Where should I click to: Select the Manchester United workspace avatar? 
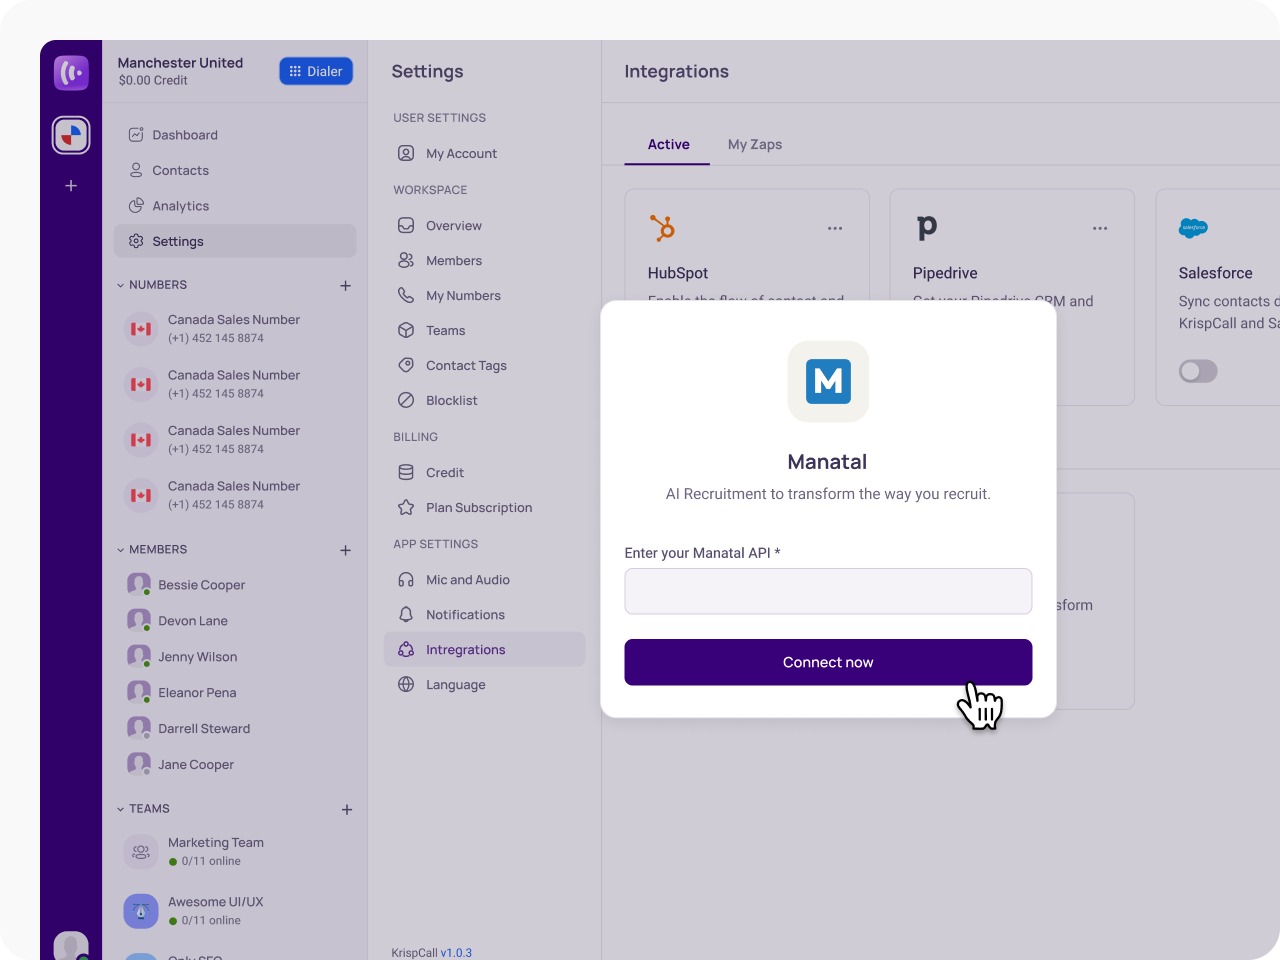point(71,135)
